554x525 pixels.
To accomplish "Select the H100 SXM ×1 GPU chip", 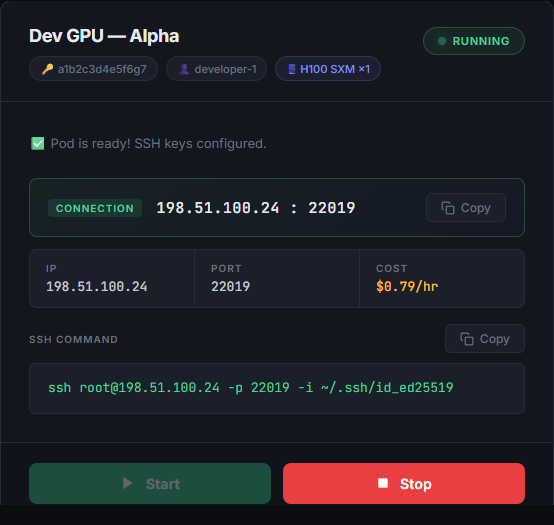I will pyautogui.click(x=328, y=69).
